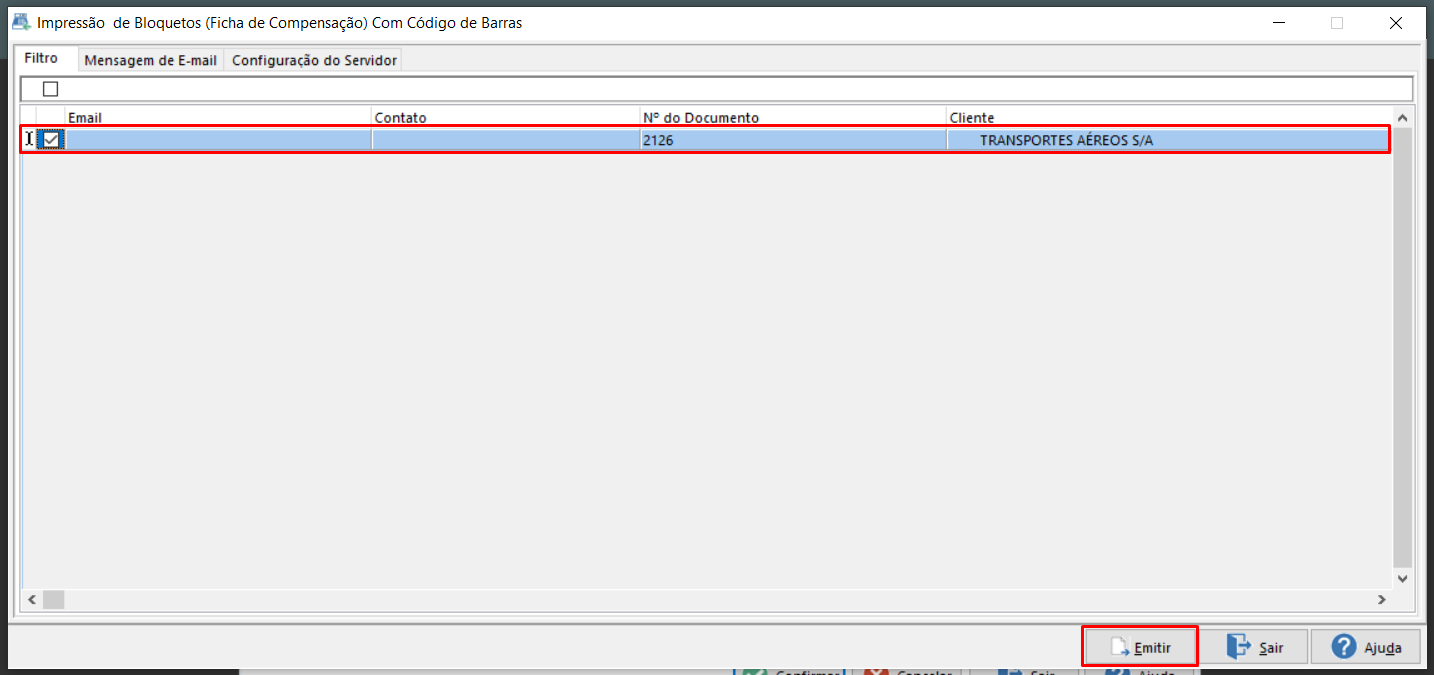Click the empty Contato cell of row 2126
The height and width of the screenshot is (675, 1434).
[x=506, y=140]
